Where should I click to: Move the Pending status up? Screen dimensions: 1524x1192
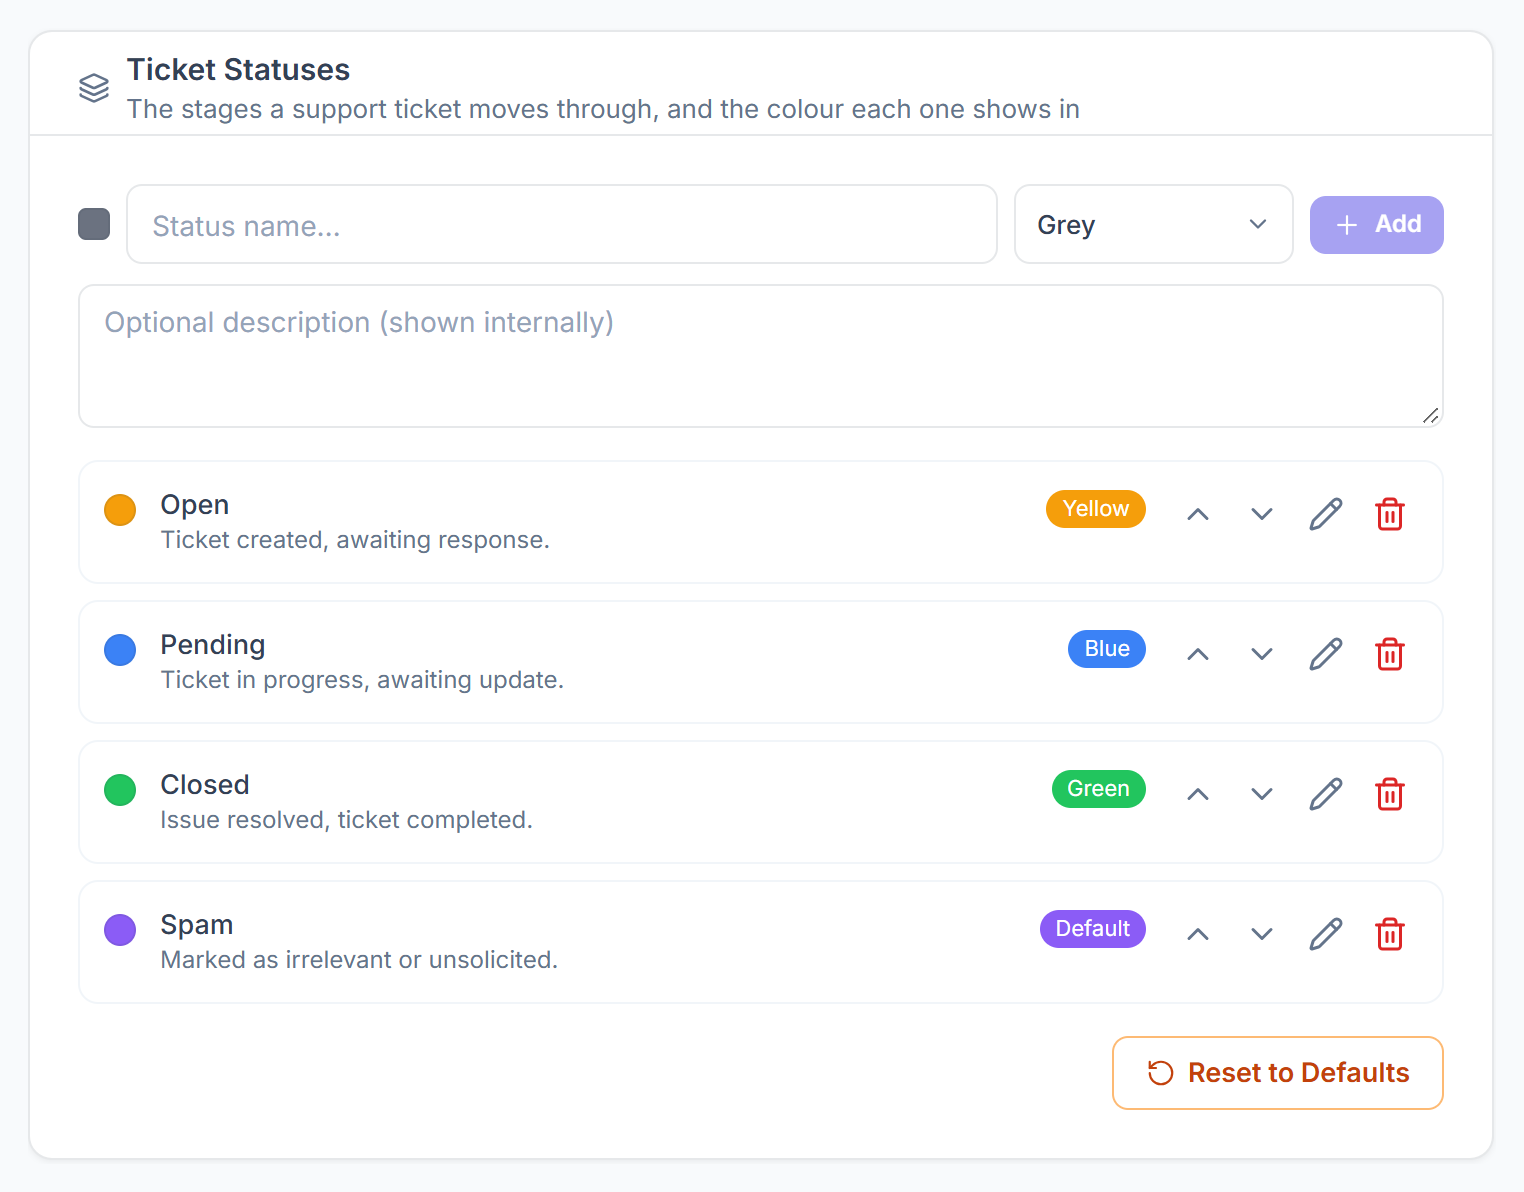(1198, 654)
